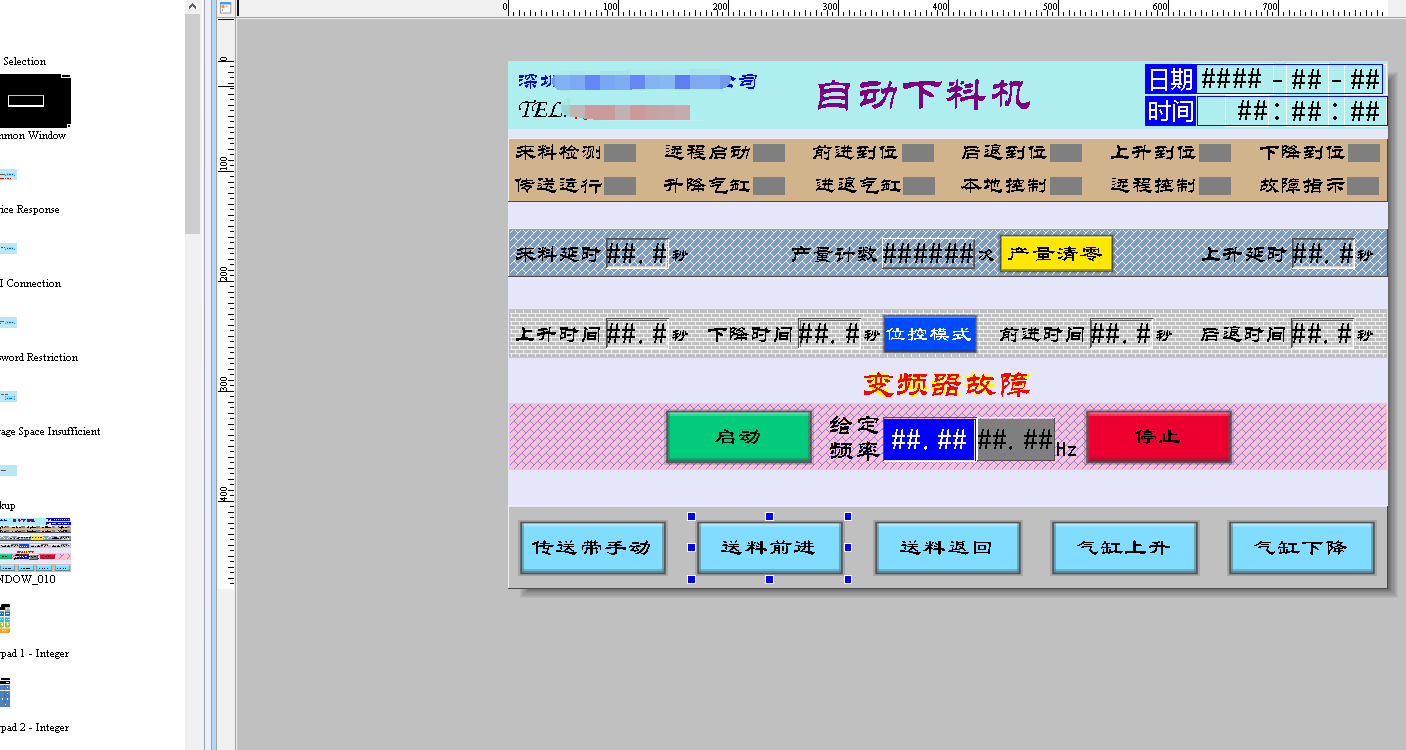The height and width of the screenshot is (750, 1406).
Task: Click the Keypad 2 - Integer window icon
Action: [x=5, y=692]
